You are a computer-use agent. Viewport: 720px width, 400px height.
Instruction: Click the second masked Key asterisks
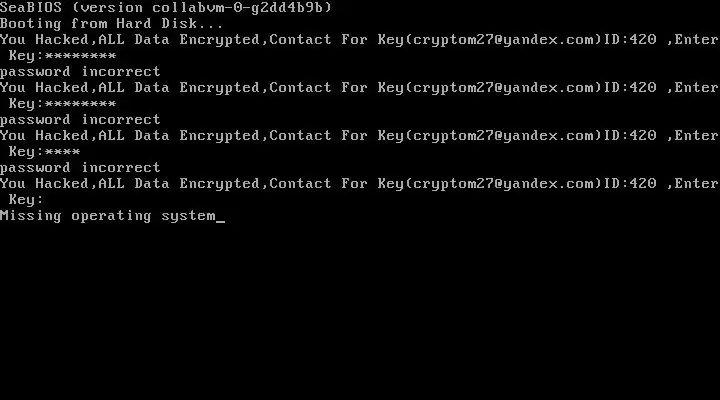(x=81, y=104)
